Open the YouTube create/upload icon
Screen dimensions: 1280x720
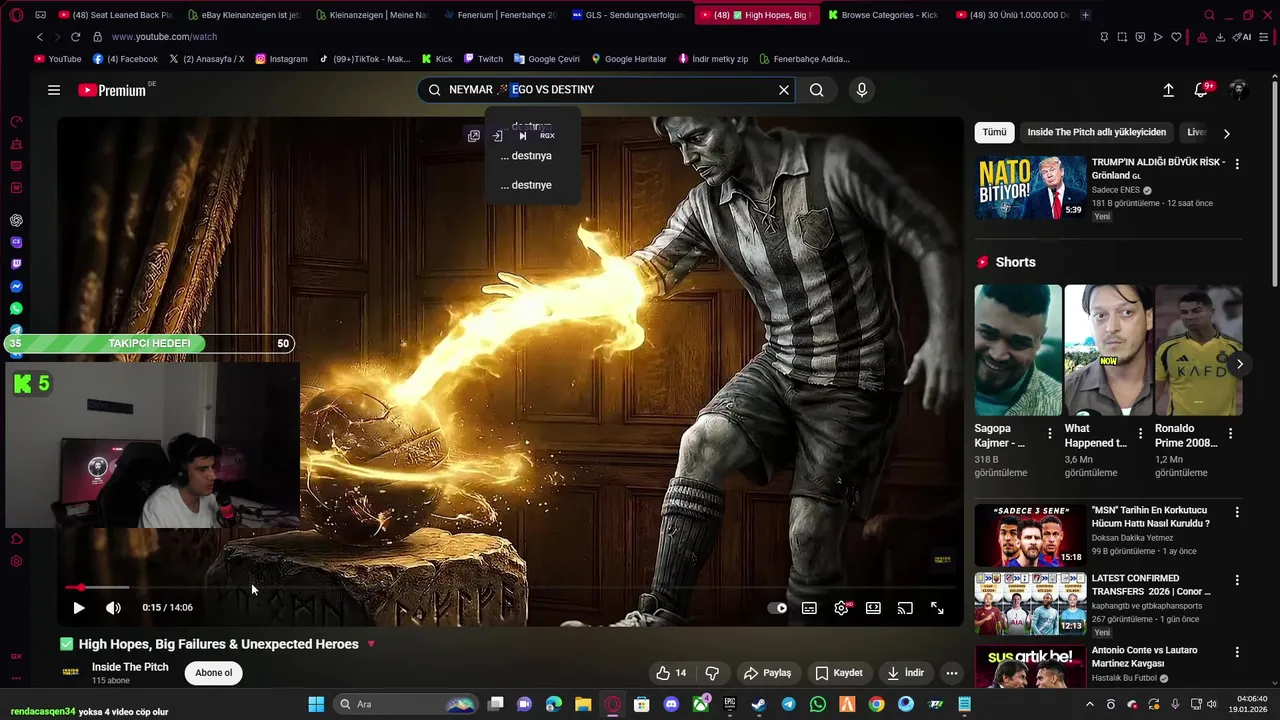click(x=1168, y=90)
